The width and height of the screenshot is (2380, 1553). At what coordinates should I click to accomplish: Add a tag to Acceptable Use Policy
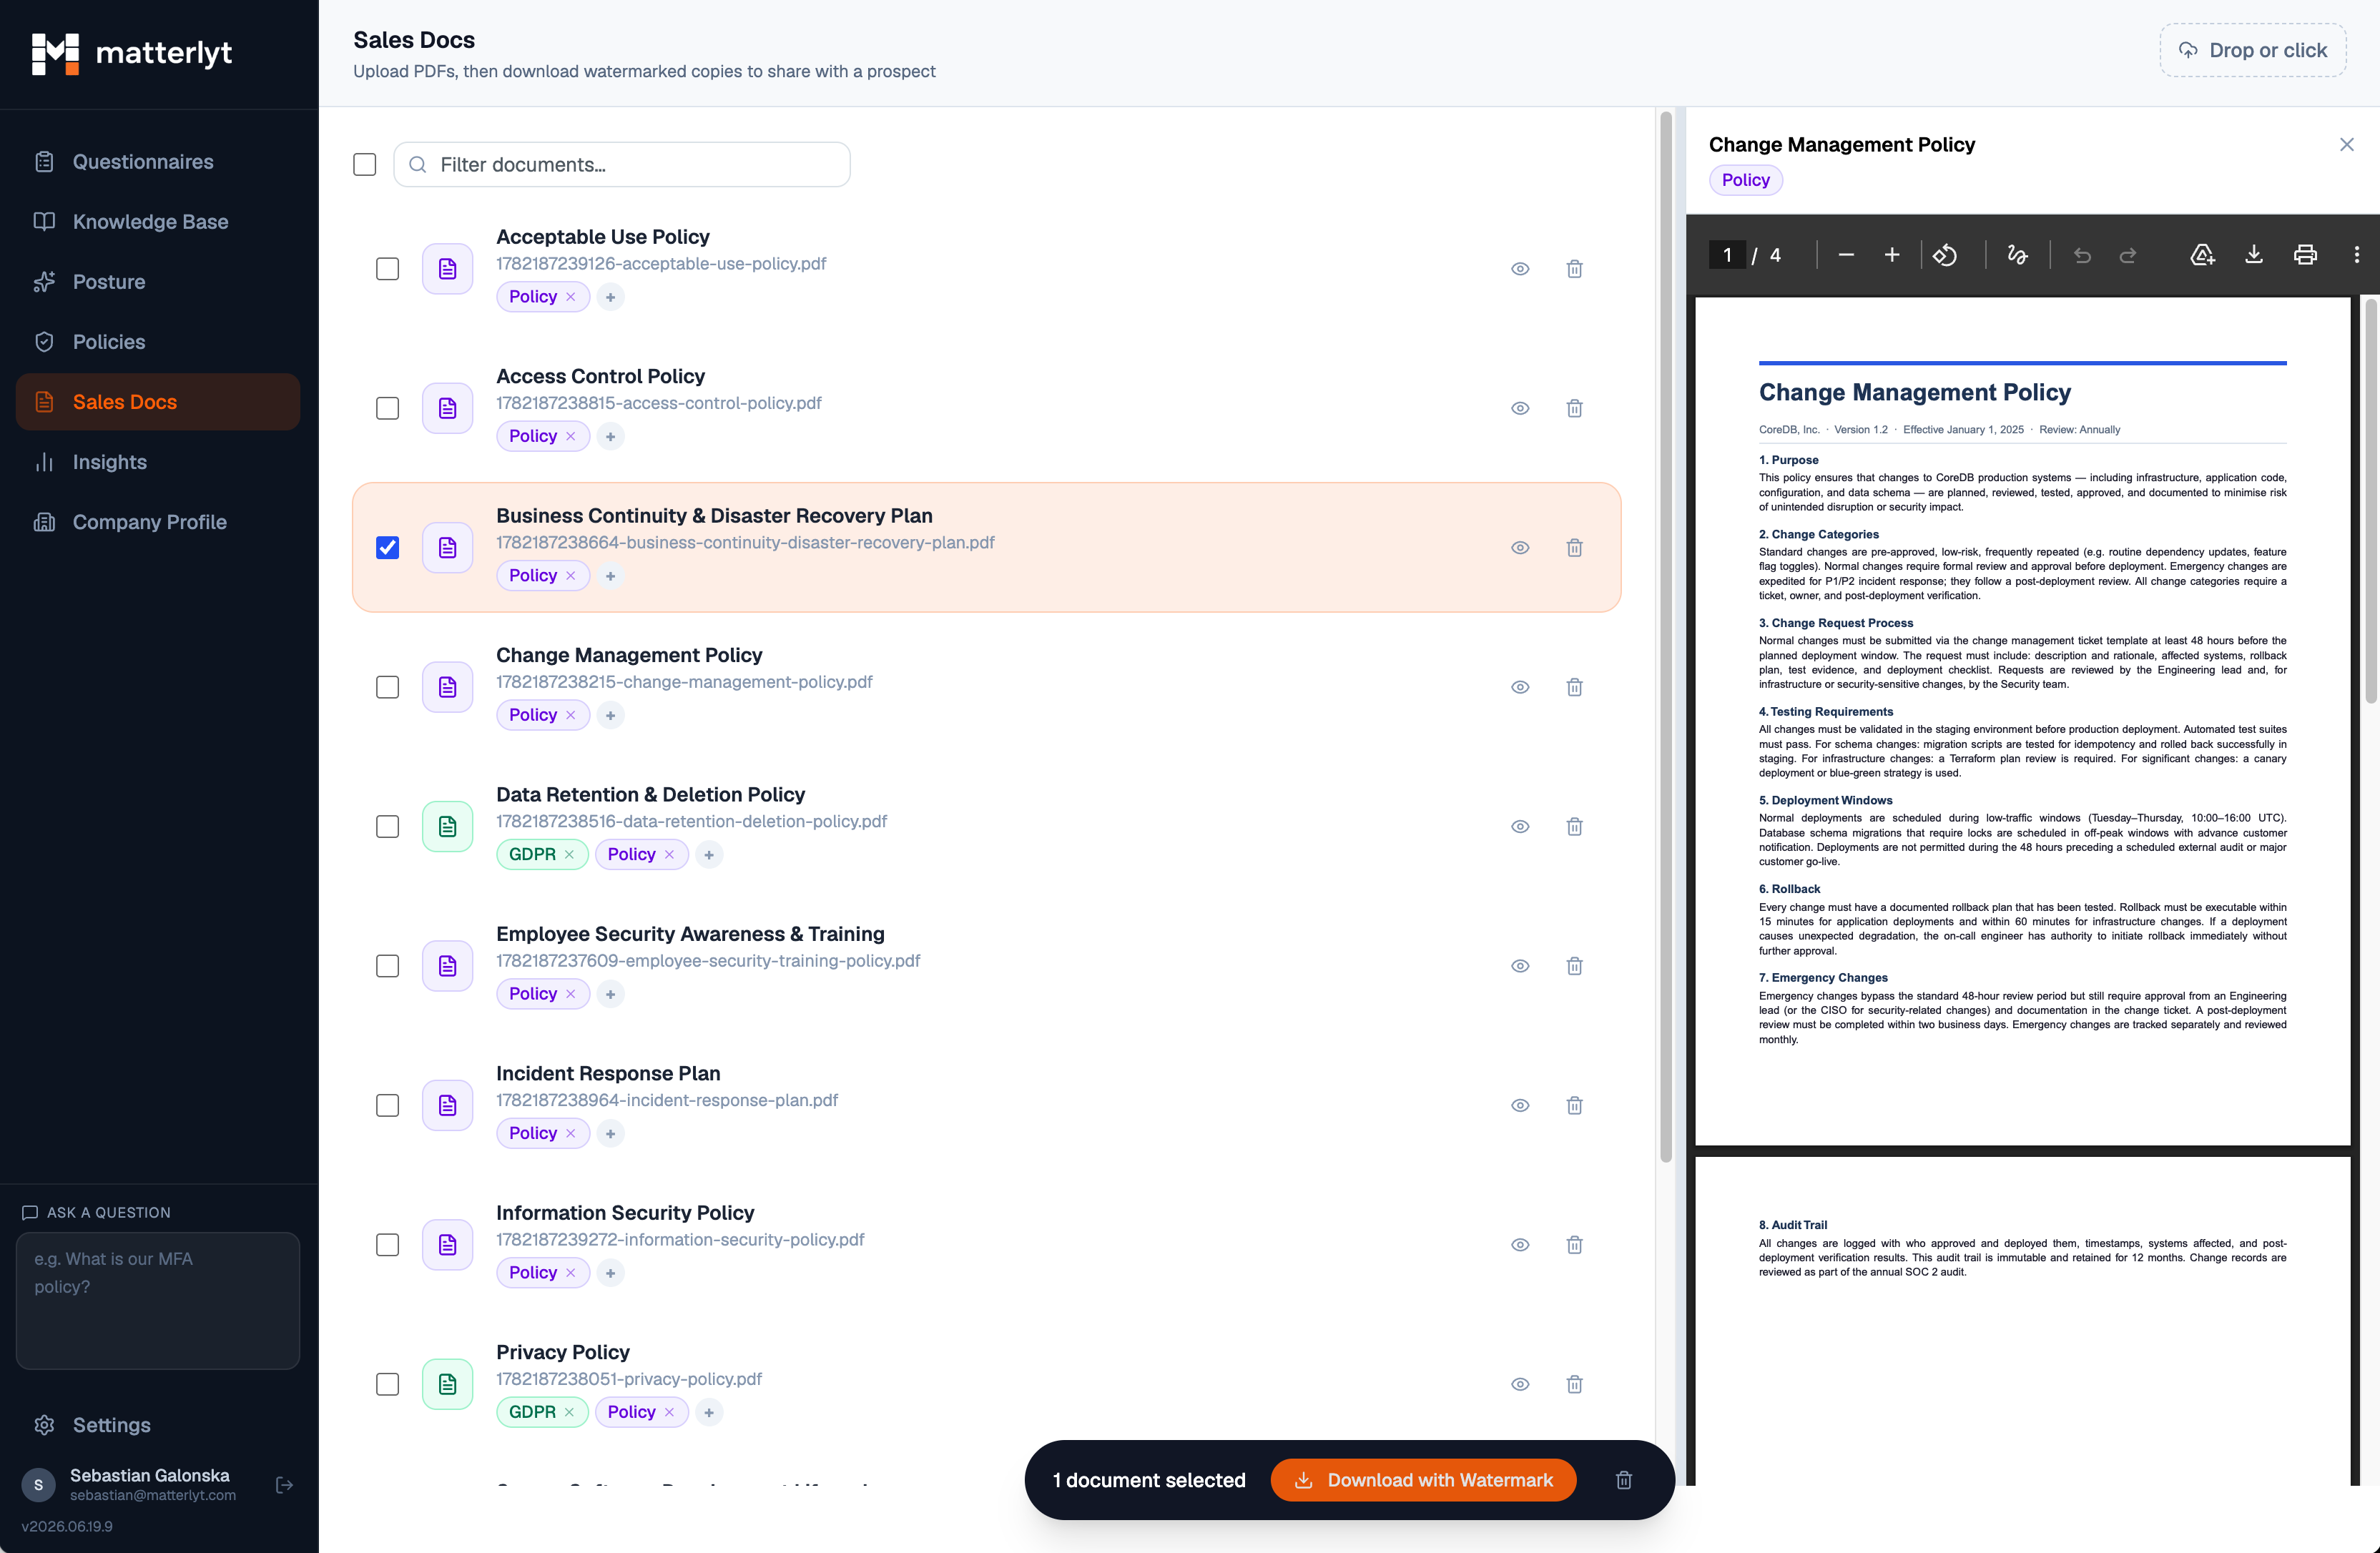coord(610,297)
